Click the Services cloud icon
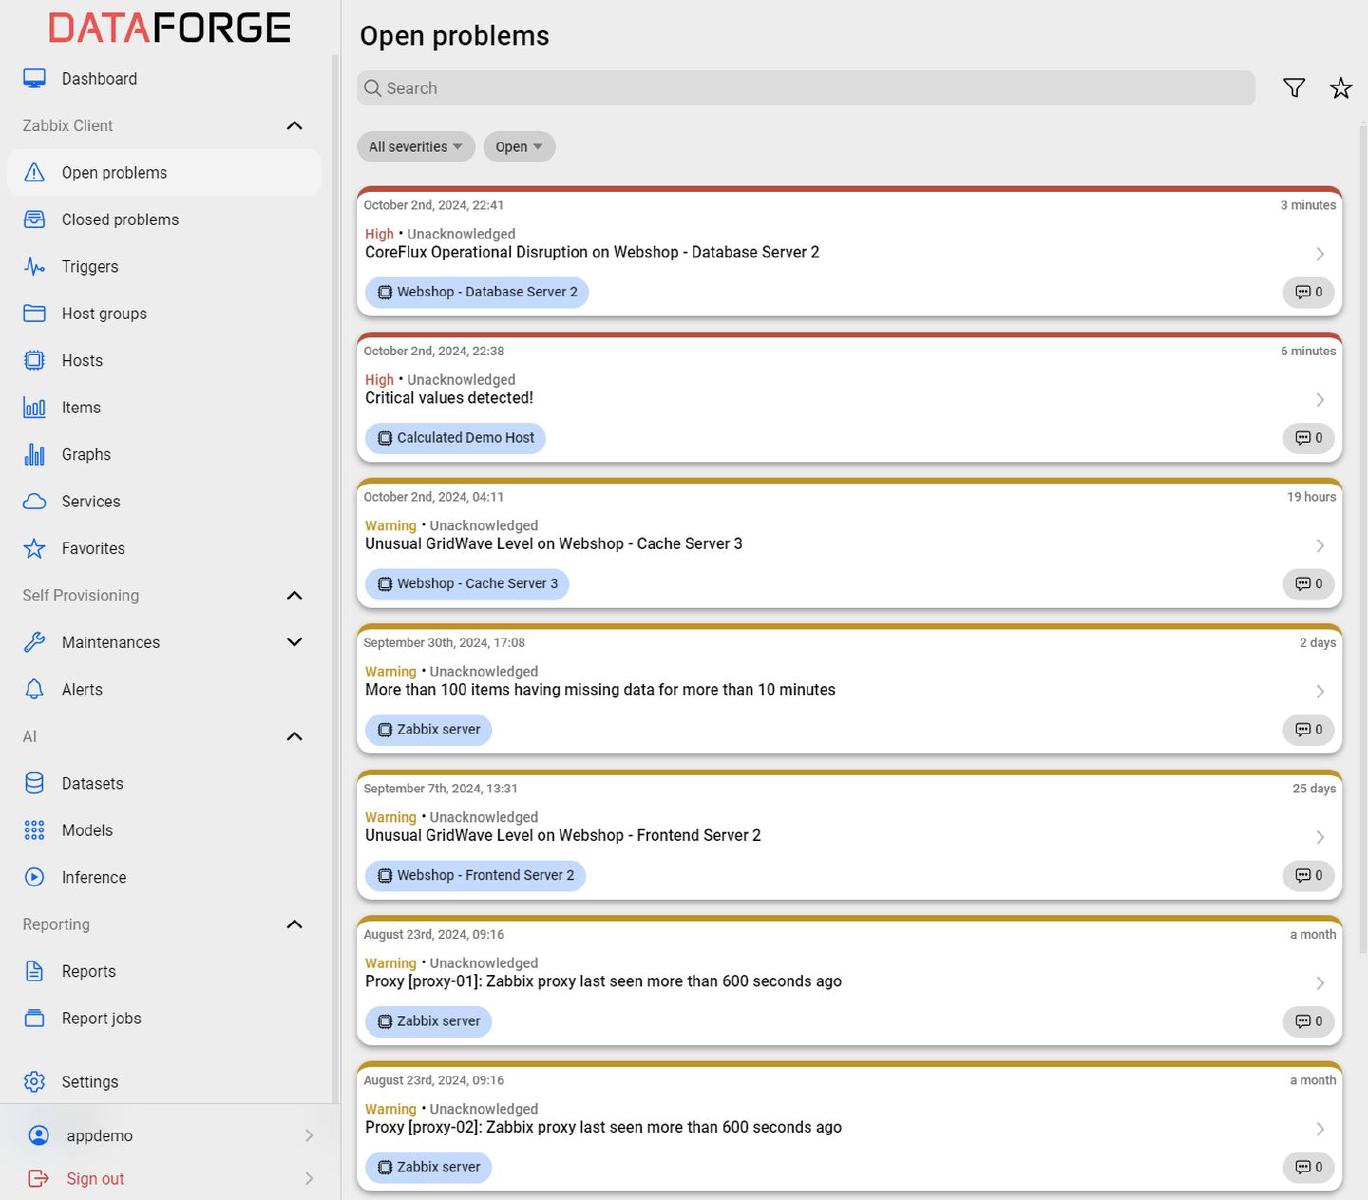1368x1200 pixels. click(34, 502)
